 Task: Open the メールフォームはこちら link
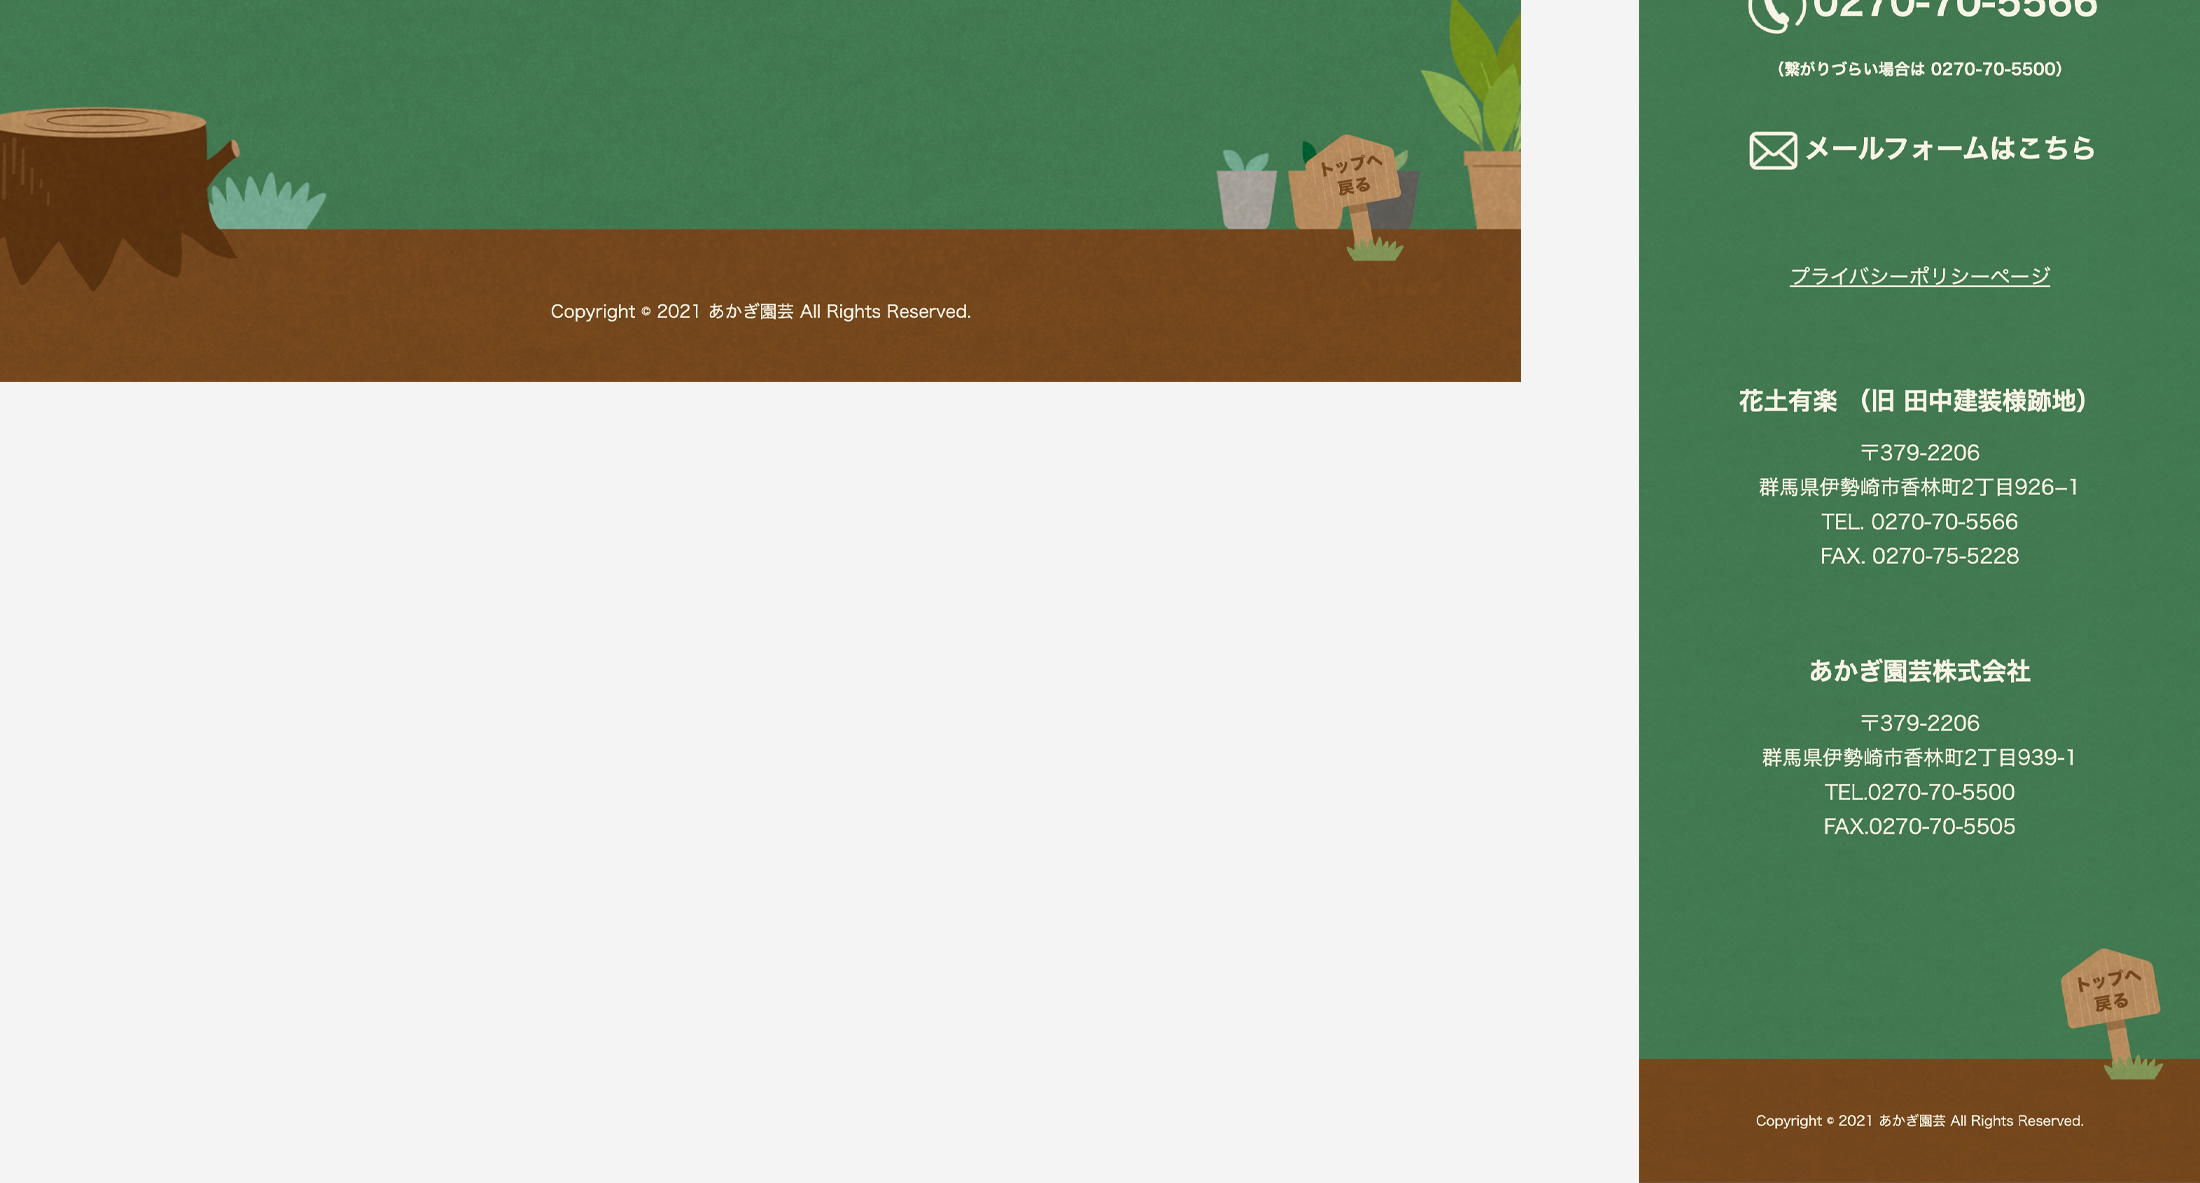tap(1949, 149)
